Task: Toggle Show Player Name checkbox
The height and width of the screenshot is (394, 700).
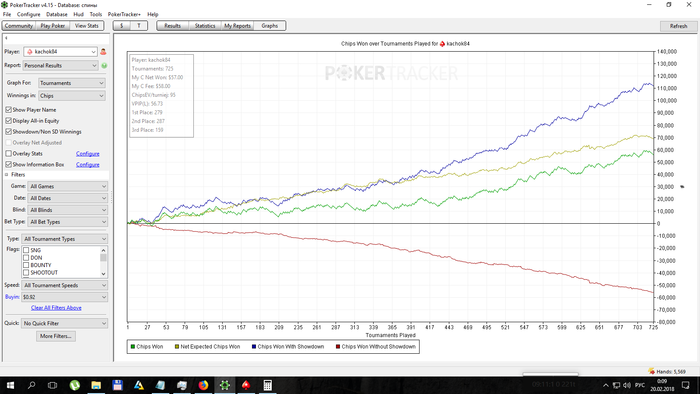Action: (x=8, y=109)
